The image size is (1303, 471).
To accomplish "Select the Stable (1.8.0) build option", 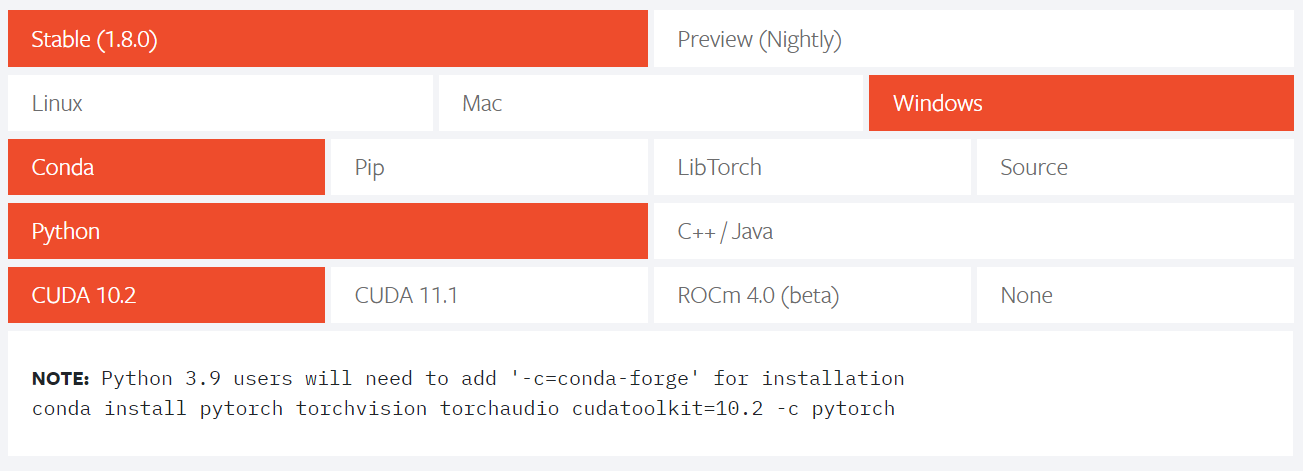I will (328, 39).
